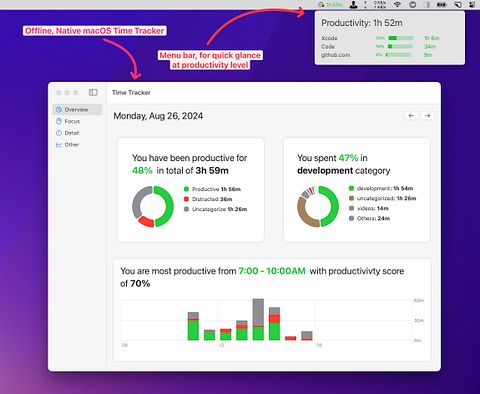This screenshot has width=480, height=394.
Task: Click the Wi-Fi icon in menu bar
Action: (397, 4)
